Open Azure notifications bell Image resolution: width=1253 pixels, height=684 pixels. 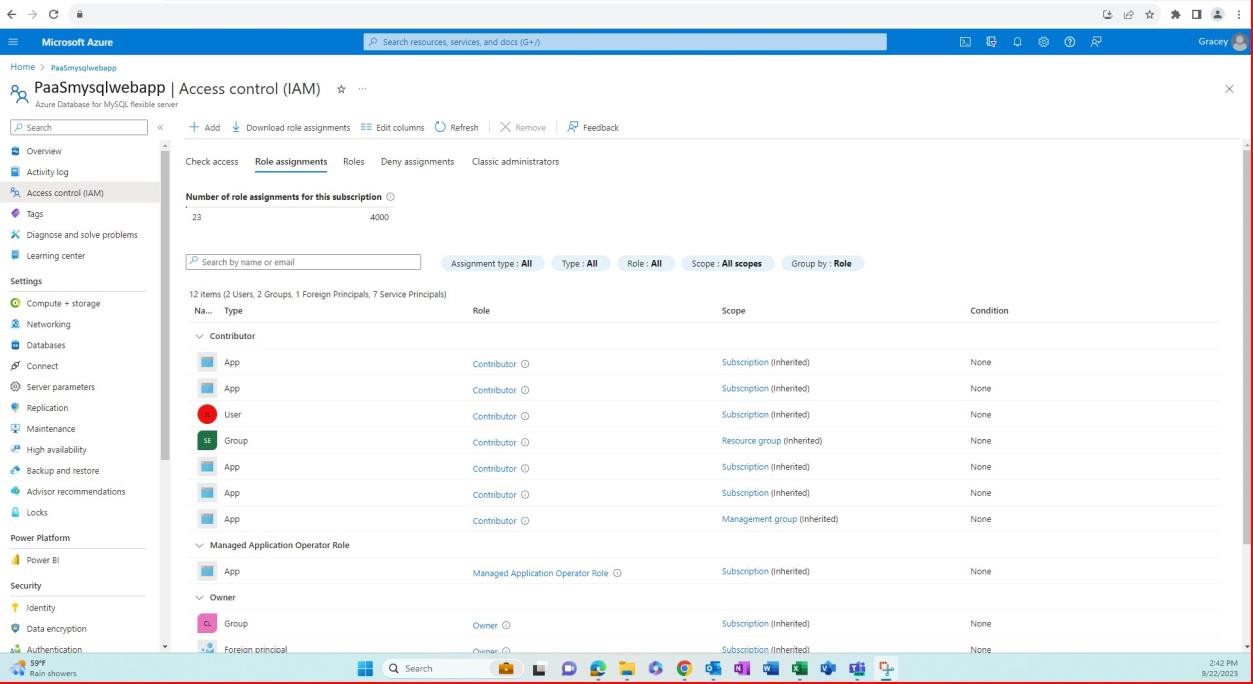(1016, 42)
